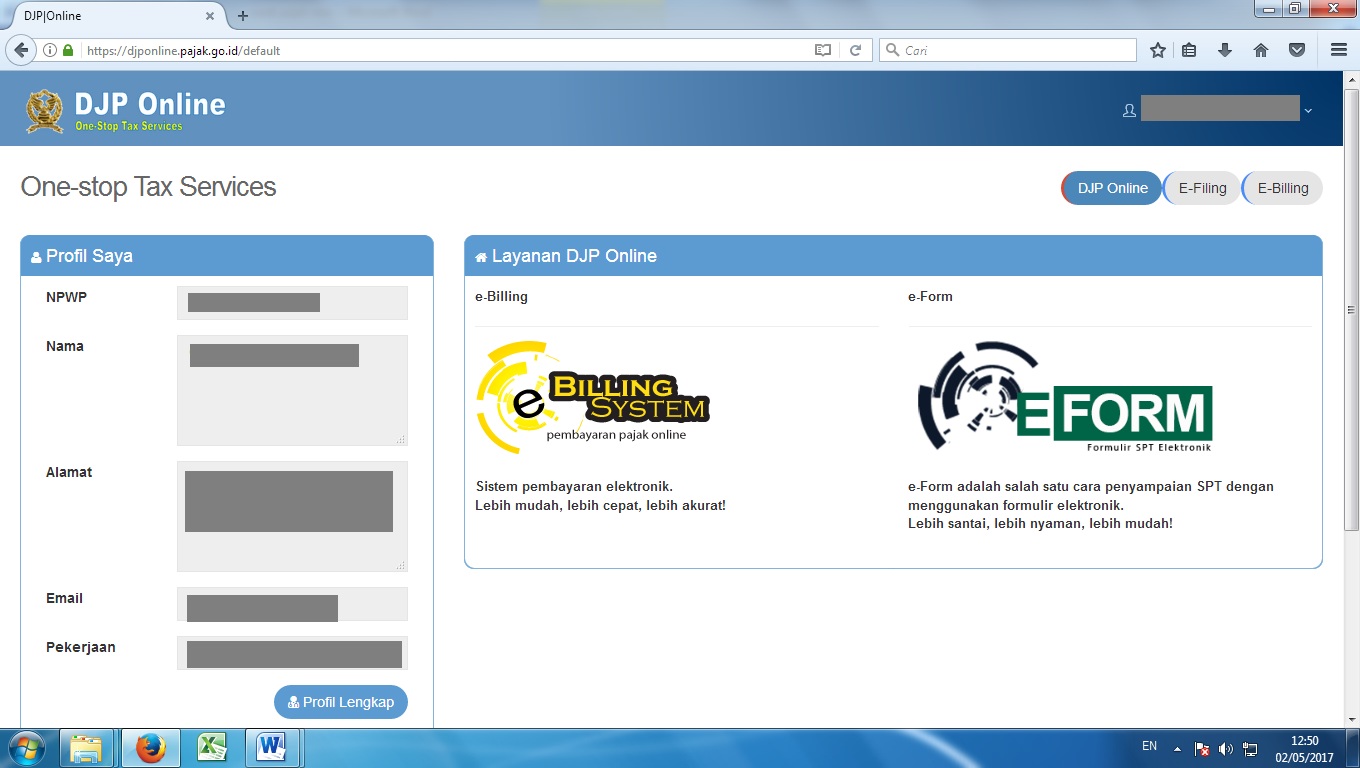Open the Pocket icon in toolbar

click(1297, 50)
